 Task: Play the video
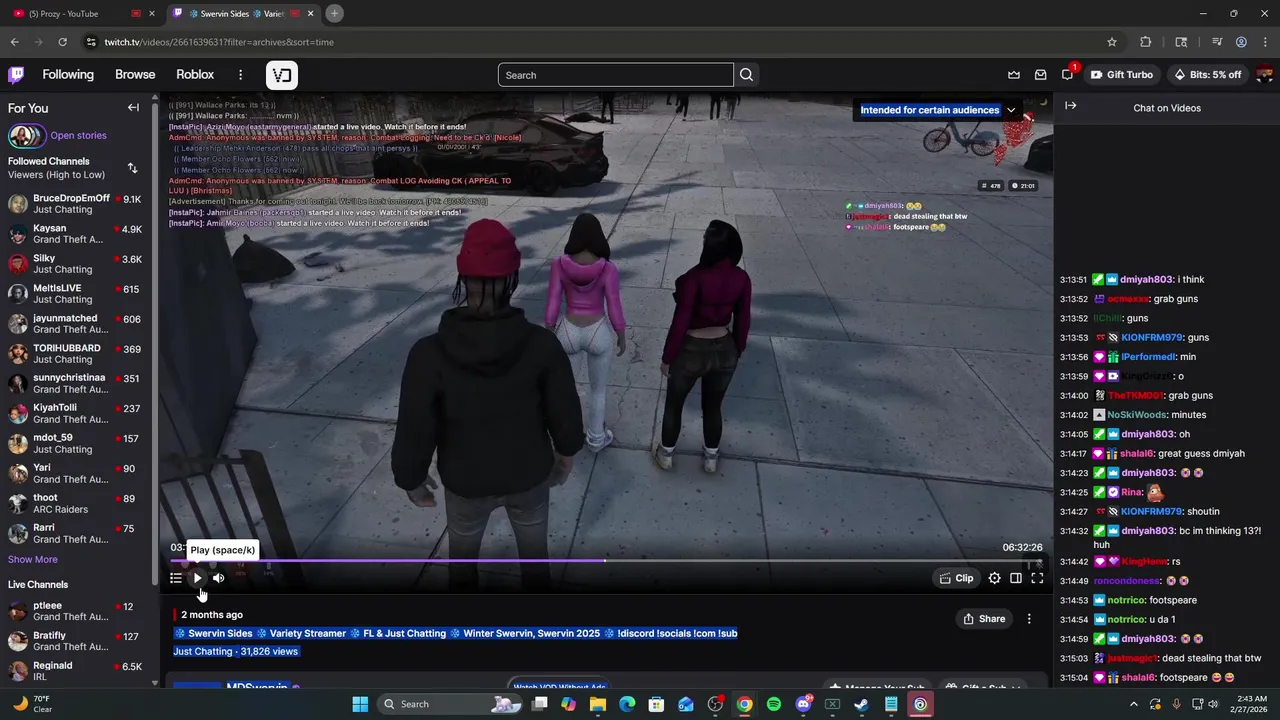[x=197, y=578]
